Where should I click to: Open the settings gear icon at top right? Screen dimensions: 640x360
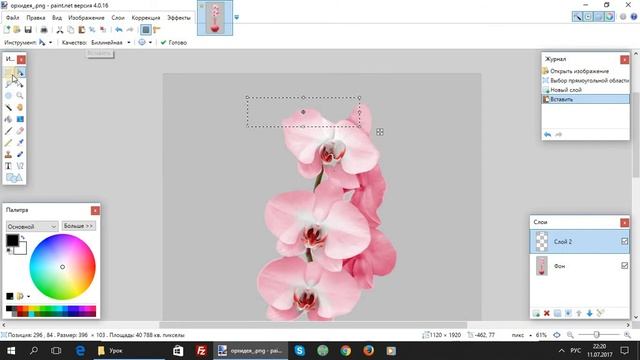[623, 17]
